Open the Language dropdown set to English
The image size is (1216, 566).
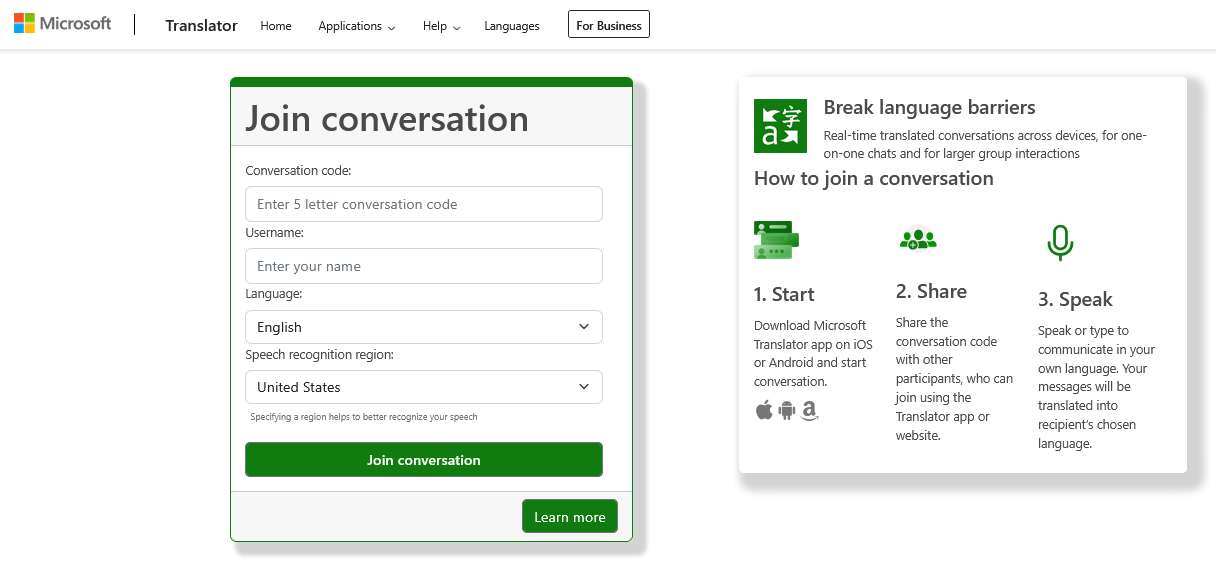coord(424,327)
